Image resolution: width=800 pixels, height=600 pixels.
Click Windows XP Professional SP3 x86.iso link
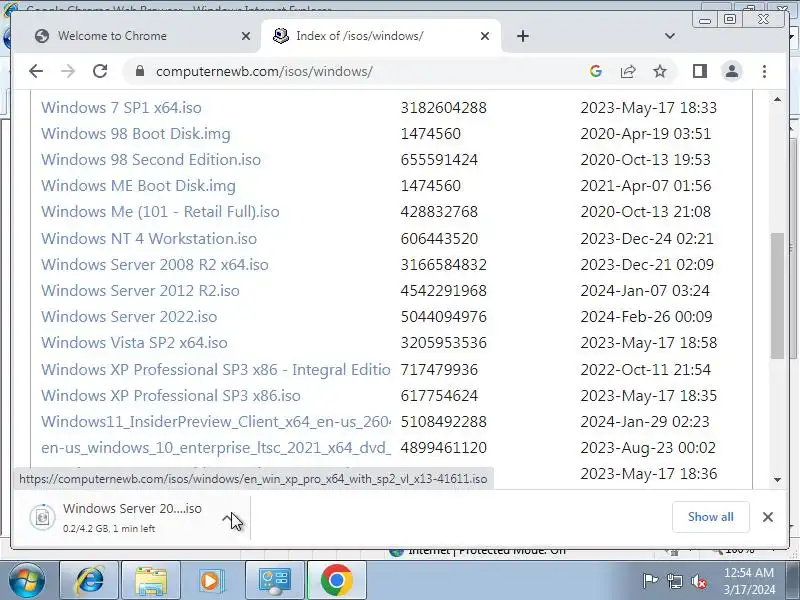(x=171, y=396)
